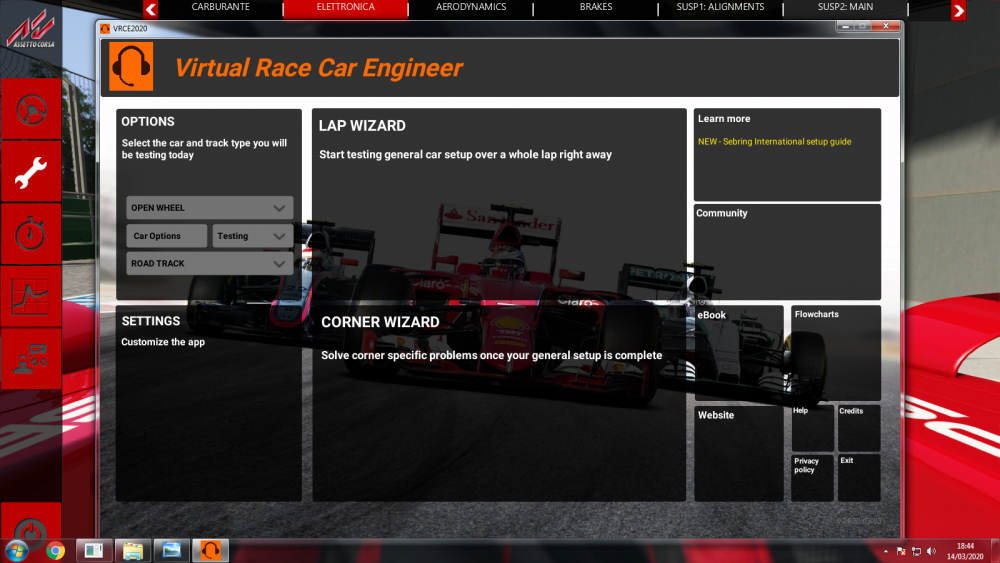
Task: Open the taskbar app with window icon
Action: tap(94, 550)
